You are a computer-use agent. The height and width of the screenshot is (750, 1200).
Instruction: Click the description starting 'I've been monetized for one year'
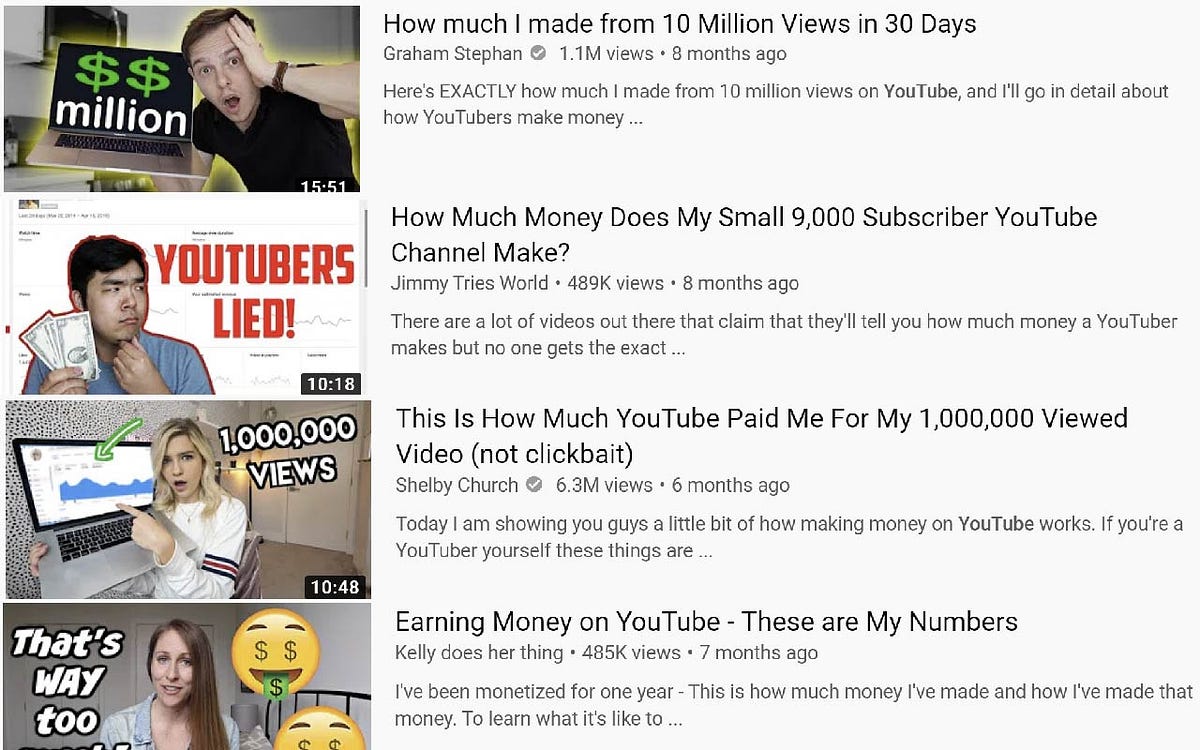[x=794, y=705]
